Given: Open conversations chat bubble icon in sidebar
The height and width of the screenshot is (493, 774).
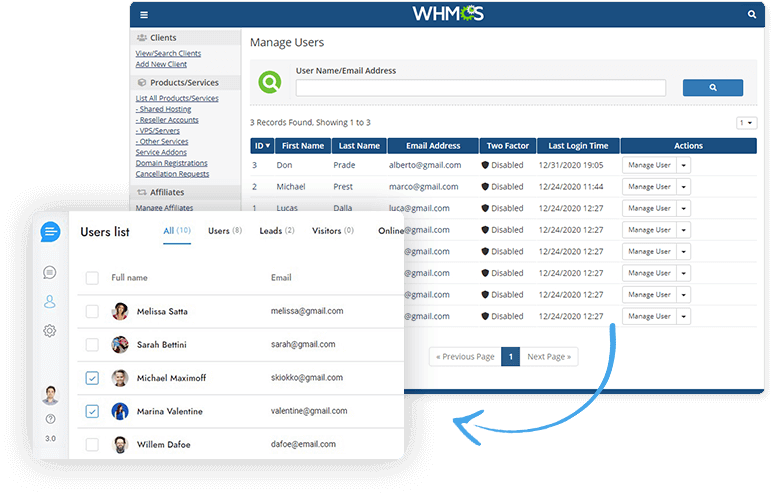Looking at the screenshot, I should click(50, 272).
